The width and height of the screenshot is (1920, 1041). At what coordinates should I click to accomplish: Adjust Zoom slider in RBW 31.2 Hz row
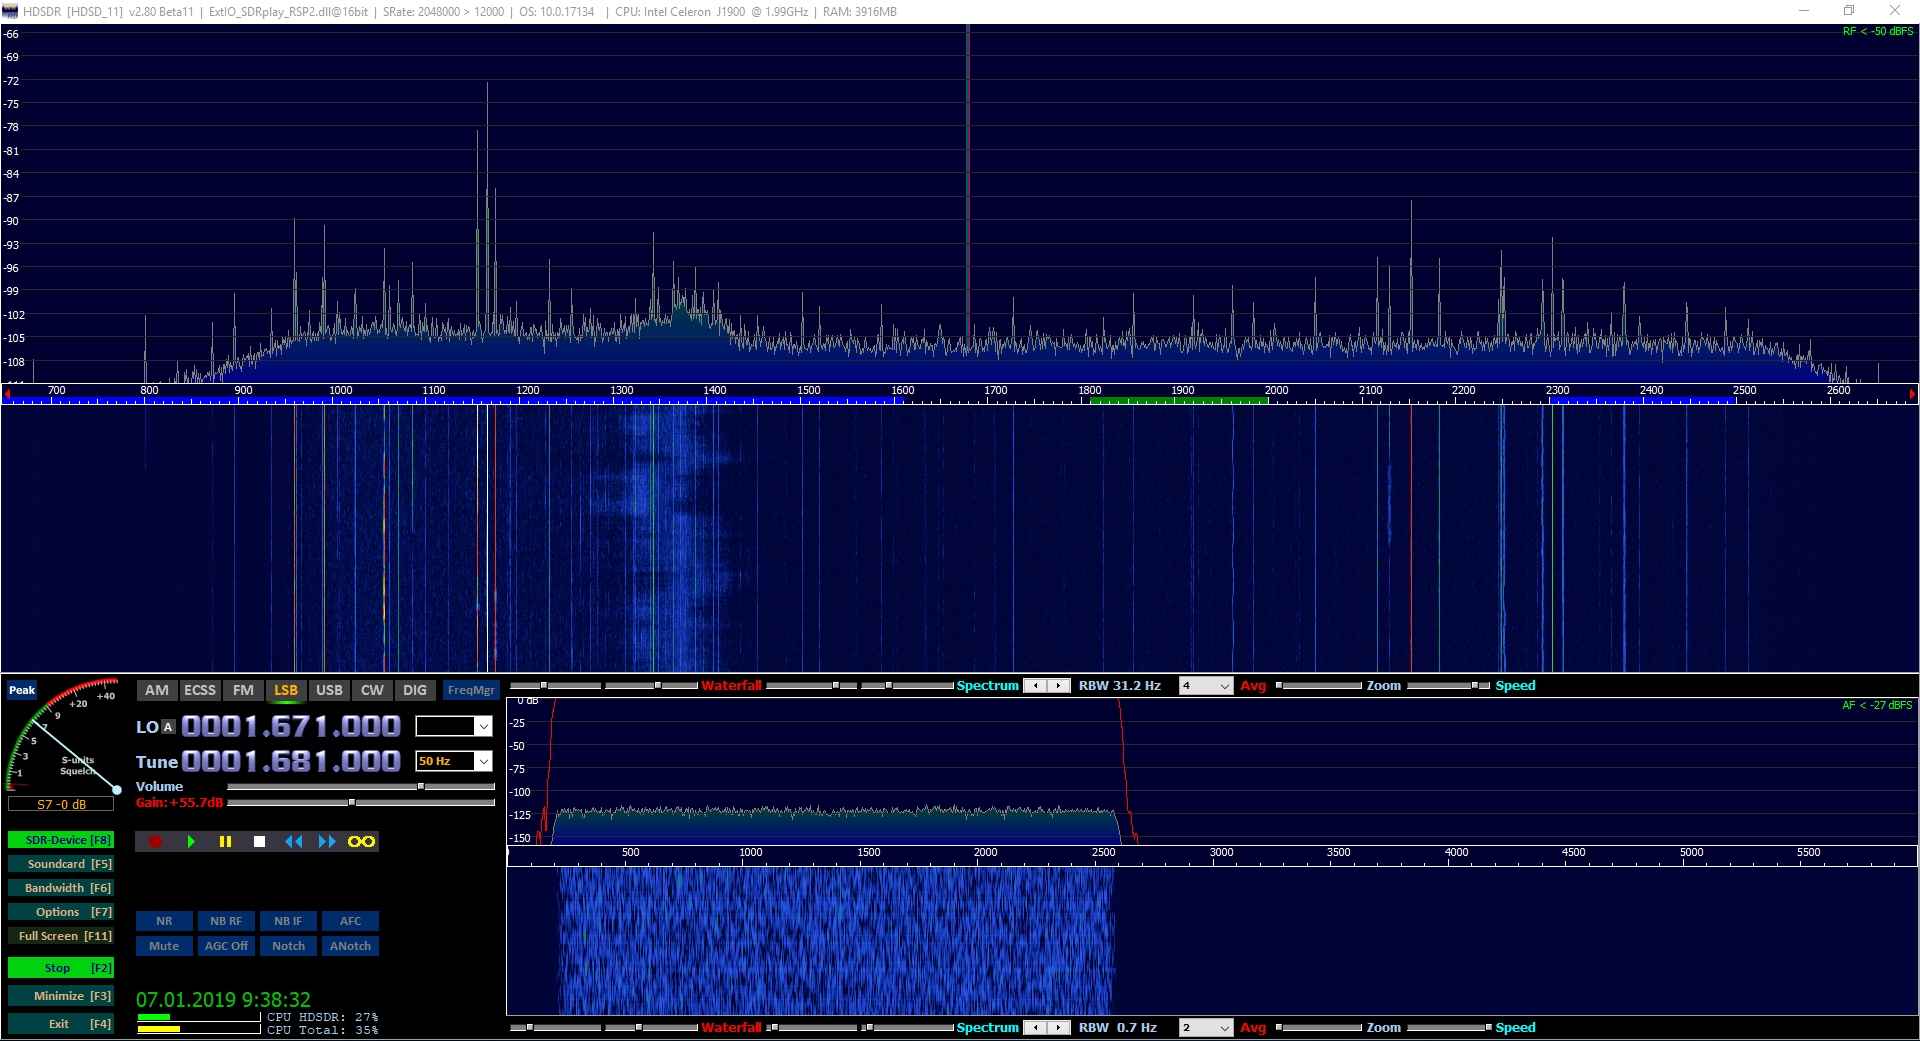pyautogui.click(x=1319, y=686)
